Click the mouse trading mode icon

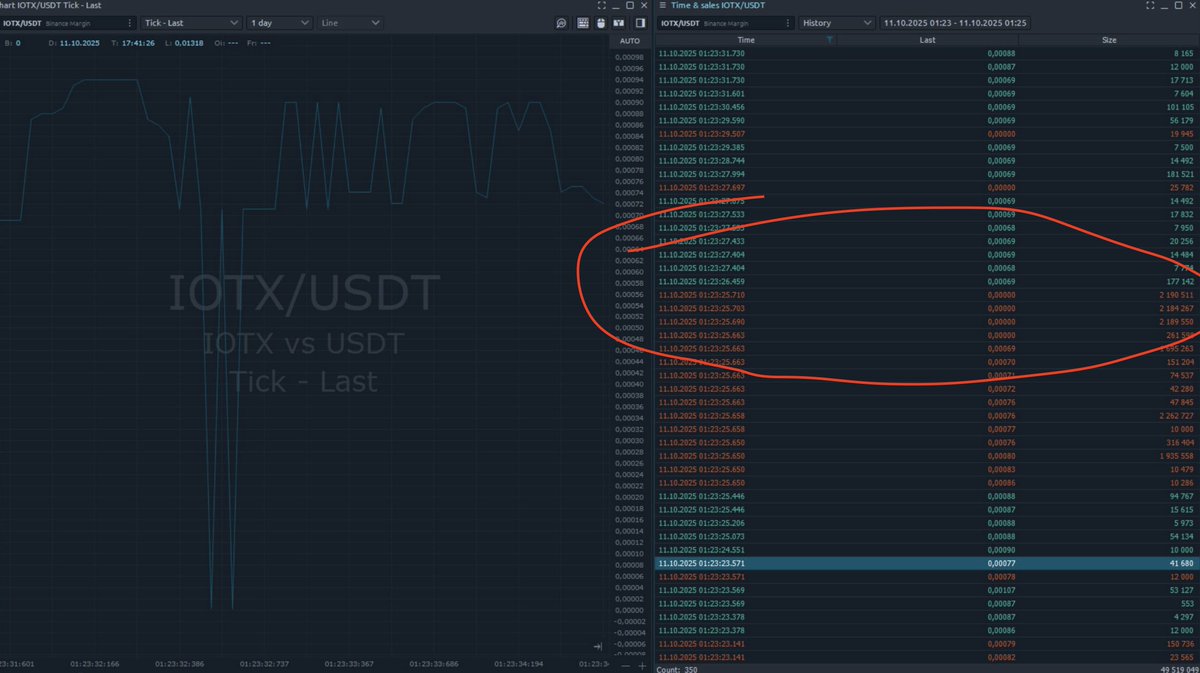point(600,22)
